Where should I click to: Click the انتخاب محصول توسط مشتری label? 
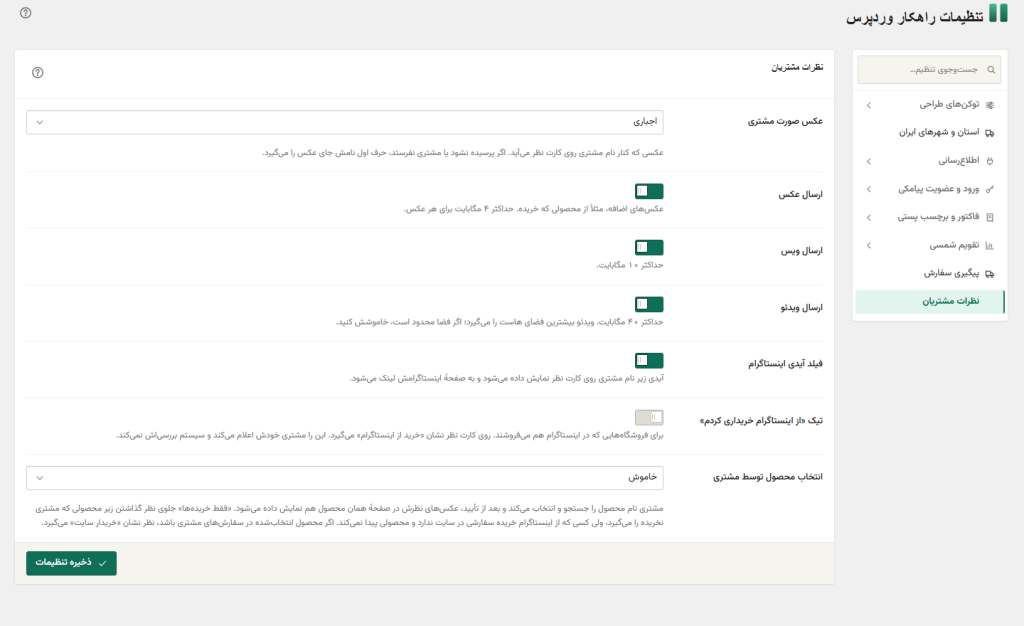[767, 477]
